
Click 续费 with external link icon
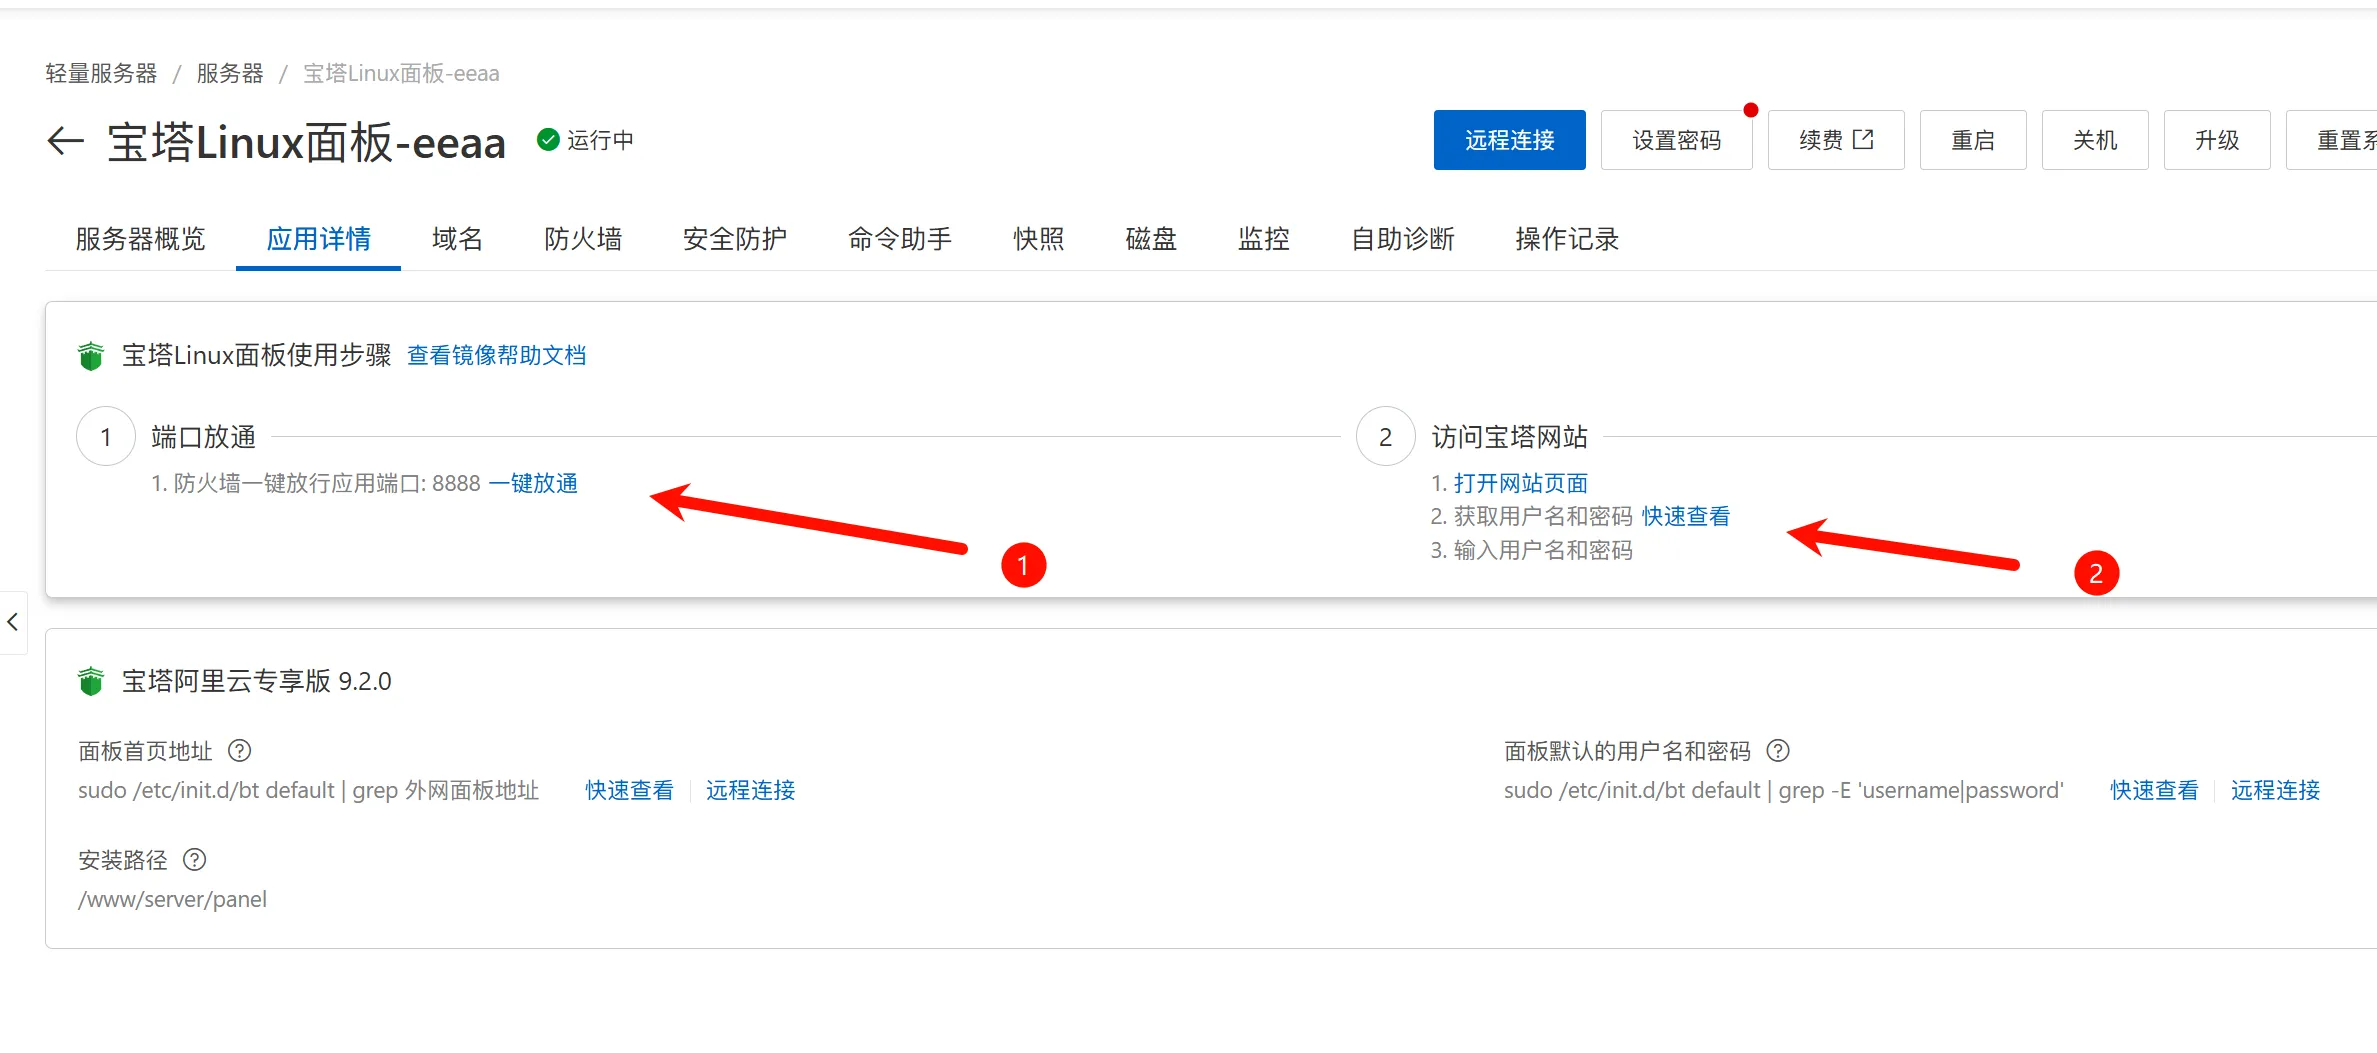click(1835, 140)
